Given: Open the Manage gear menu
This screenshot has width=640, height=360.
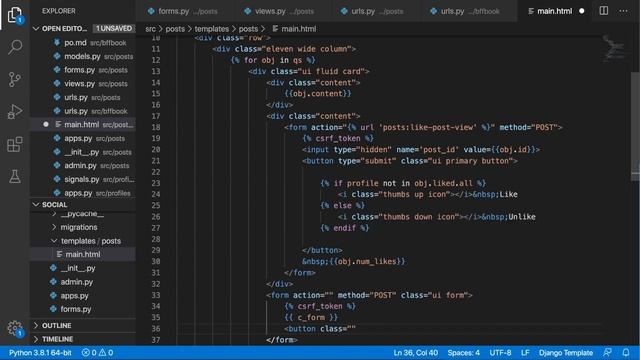Looking at the screenshot, I should point(15,328).
